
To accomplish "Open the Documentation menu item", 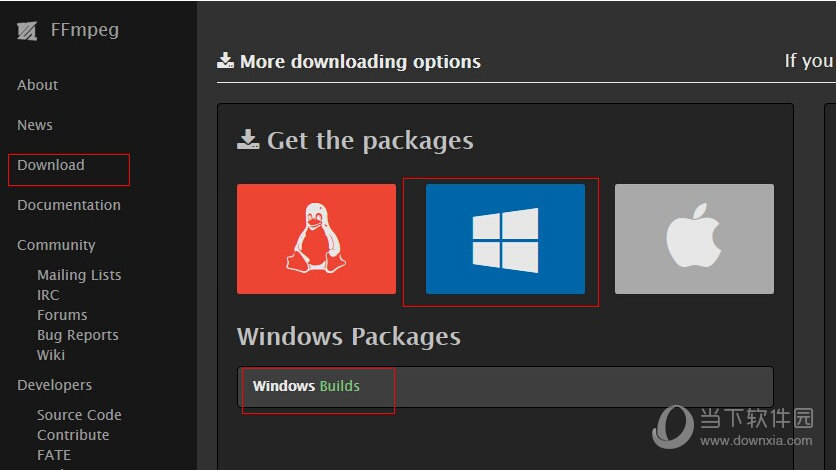I will (69, 205).
